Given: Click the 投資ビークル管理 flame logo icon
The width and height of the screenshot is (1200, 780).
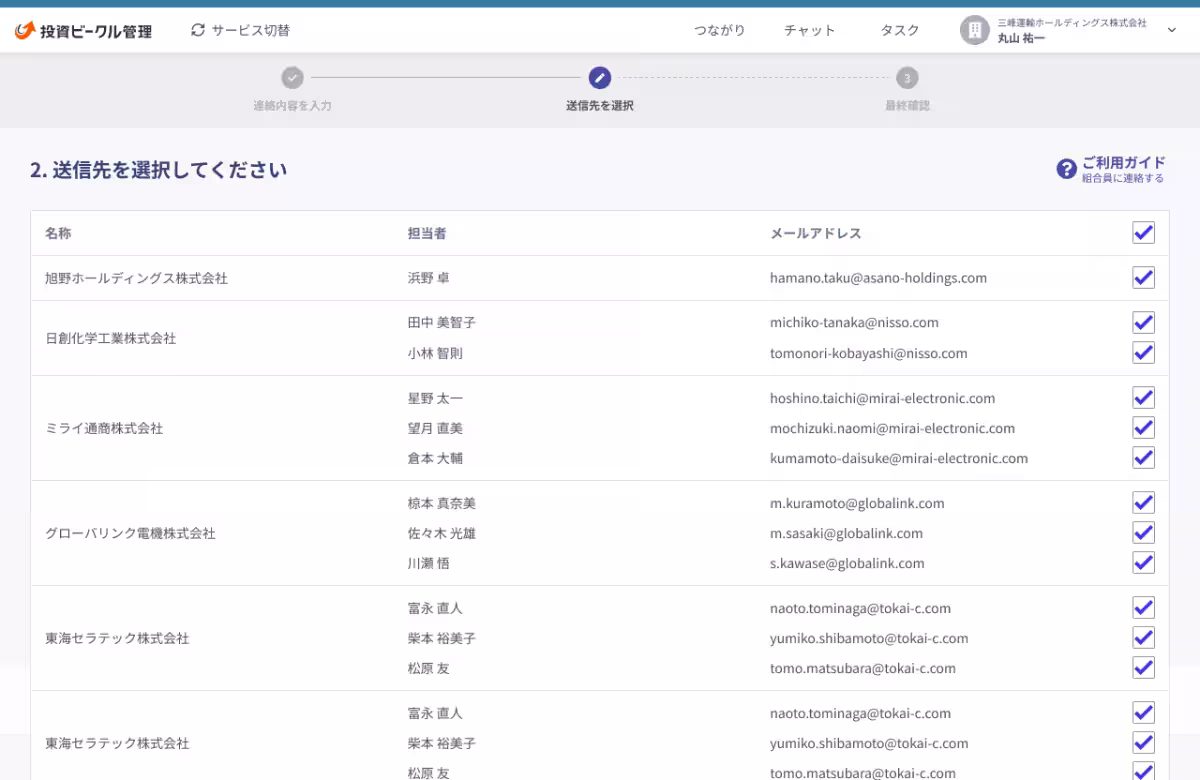Looking at the screenshot, I should pos(25,31).
